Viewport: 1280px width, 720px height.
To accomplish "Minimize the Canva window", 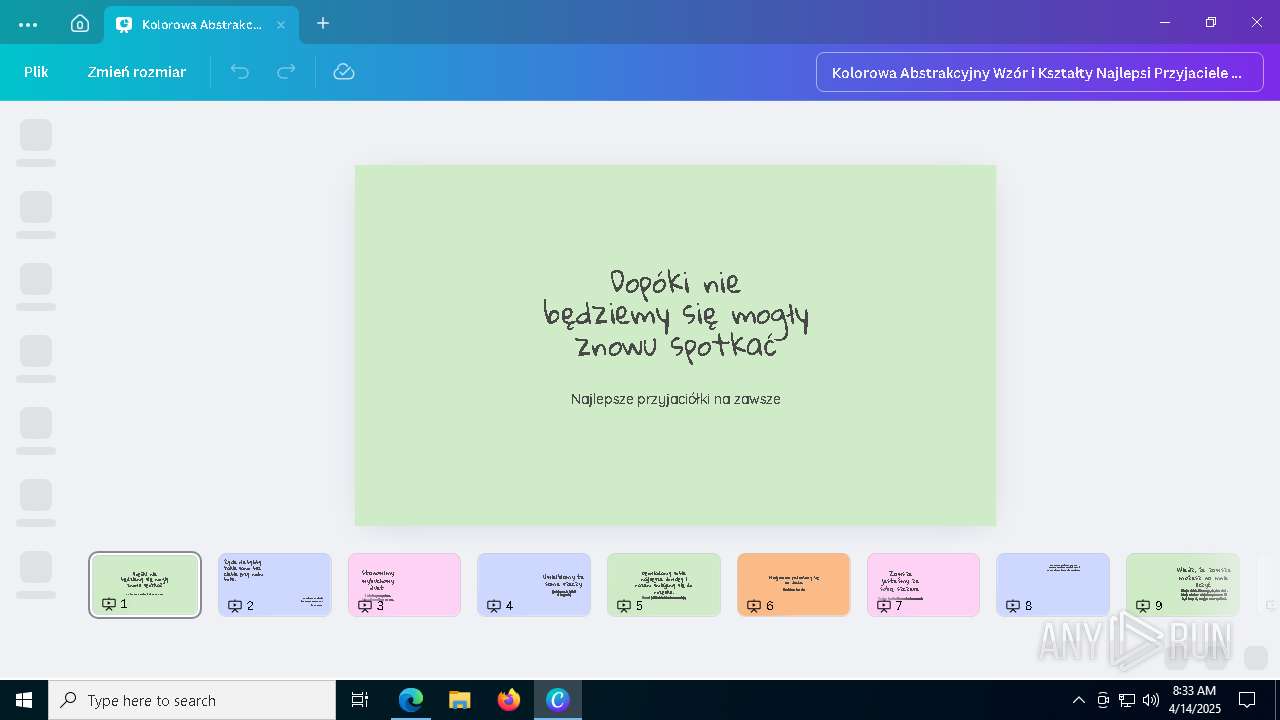I will click(1164, 23).
